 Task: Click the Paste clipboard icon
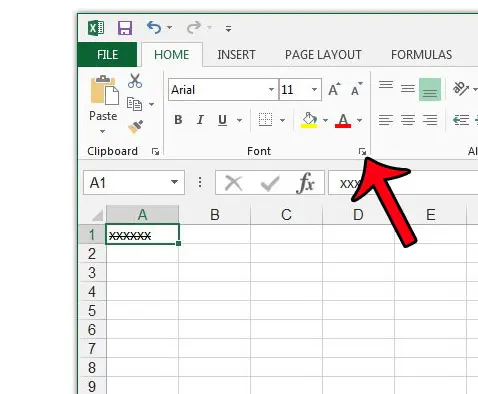[x=104, y=90]
